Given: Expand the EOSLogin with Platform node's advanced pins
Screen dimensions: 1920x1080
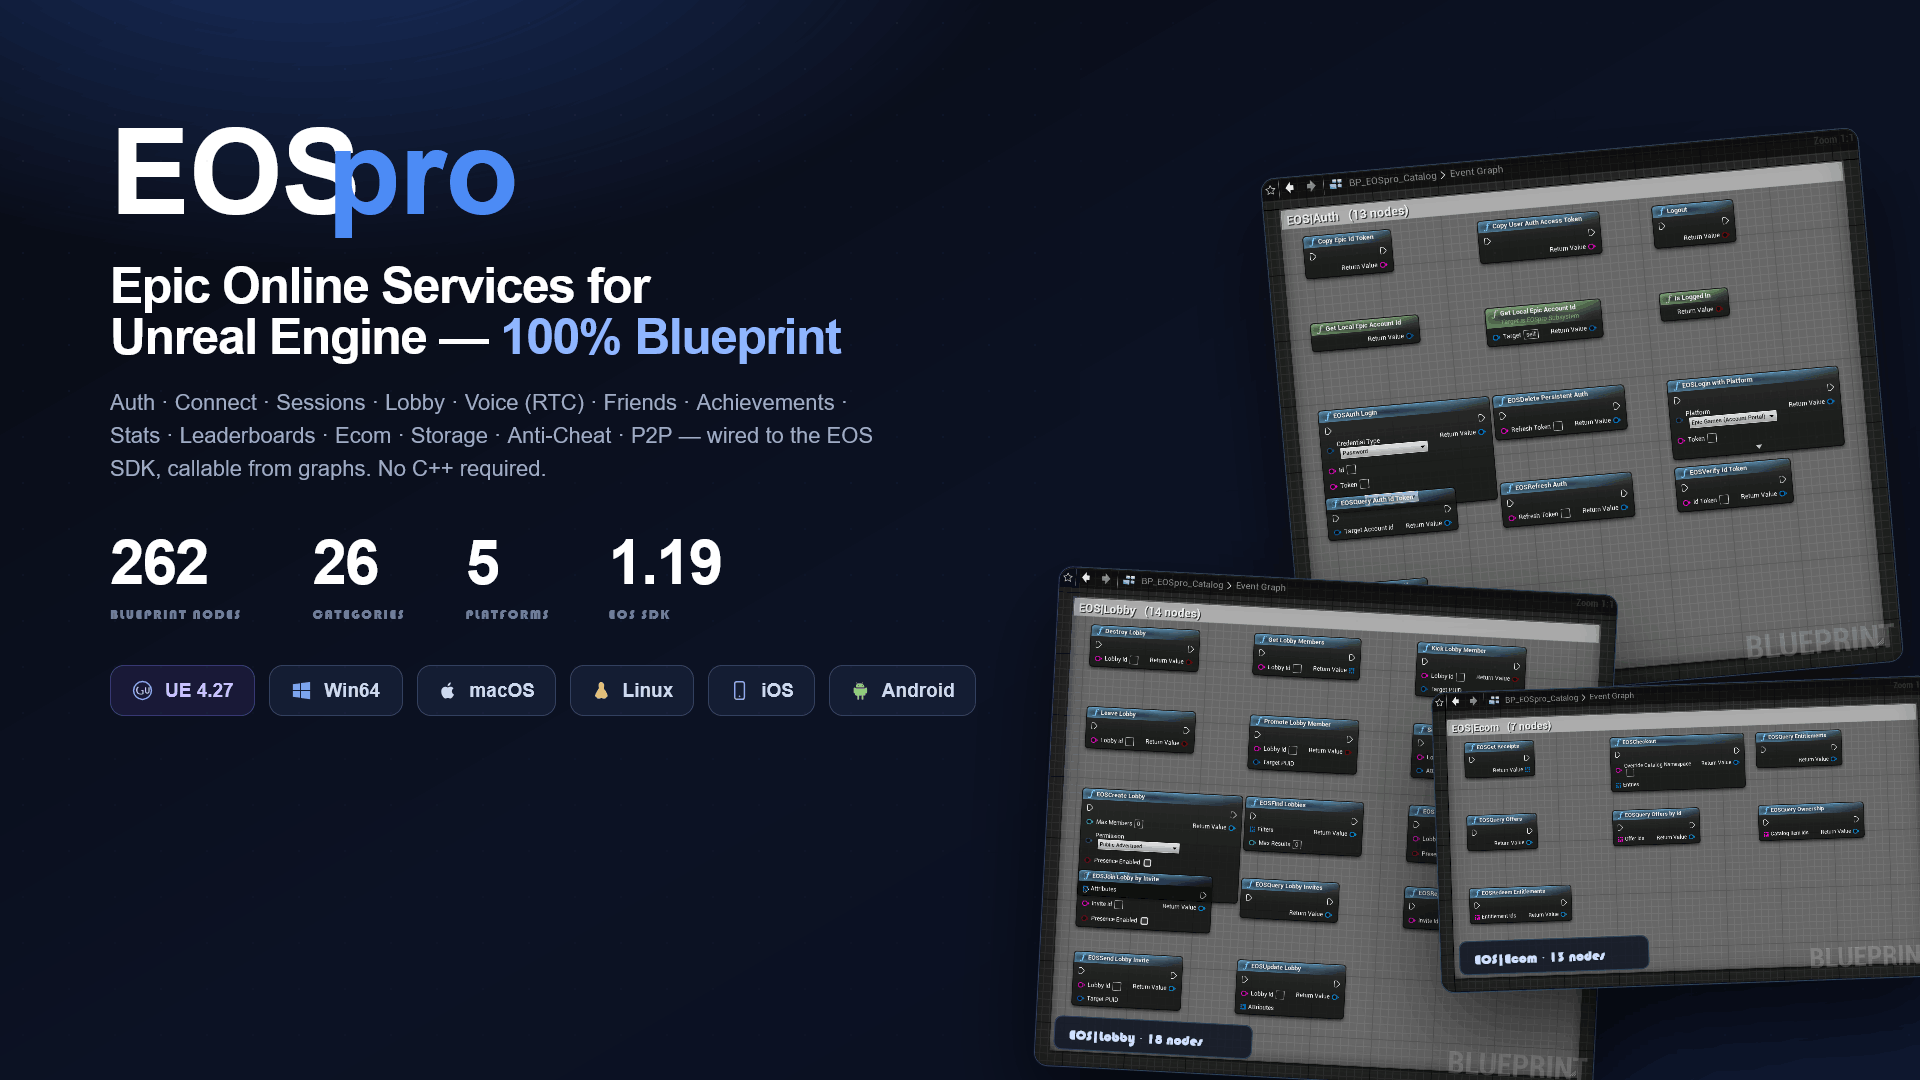Looking at the screenshot, I should (x=1759, y=446).
